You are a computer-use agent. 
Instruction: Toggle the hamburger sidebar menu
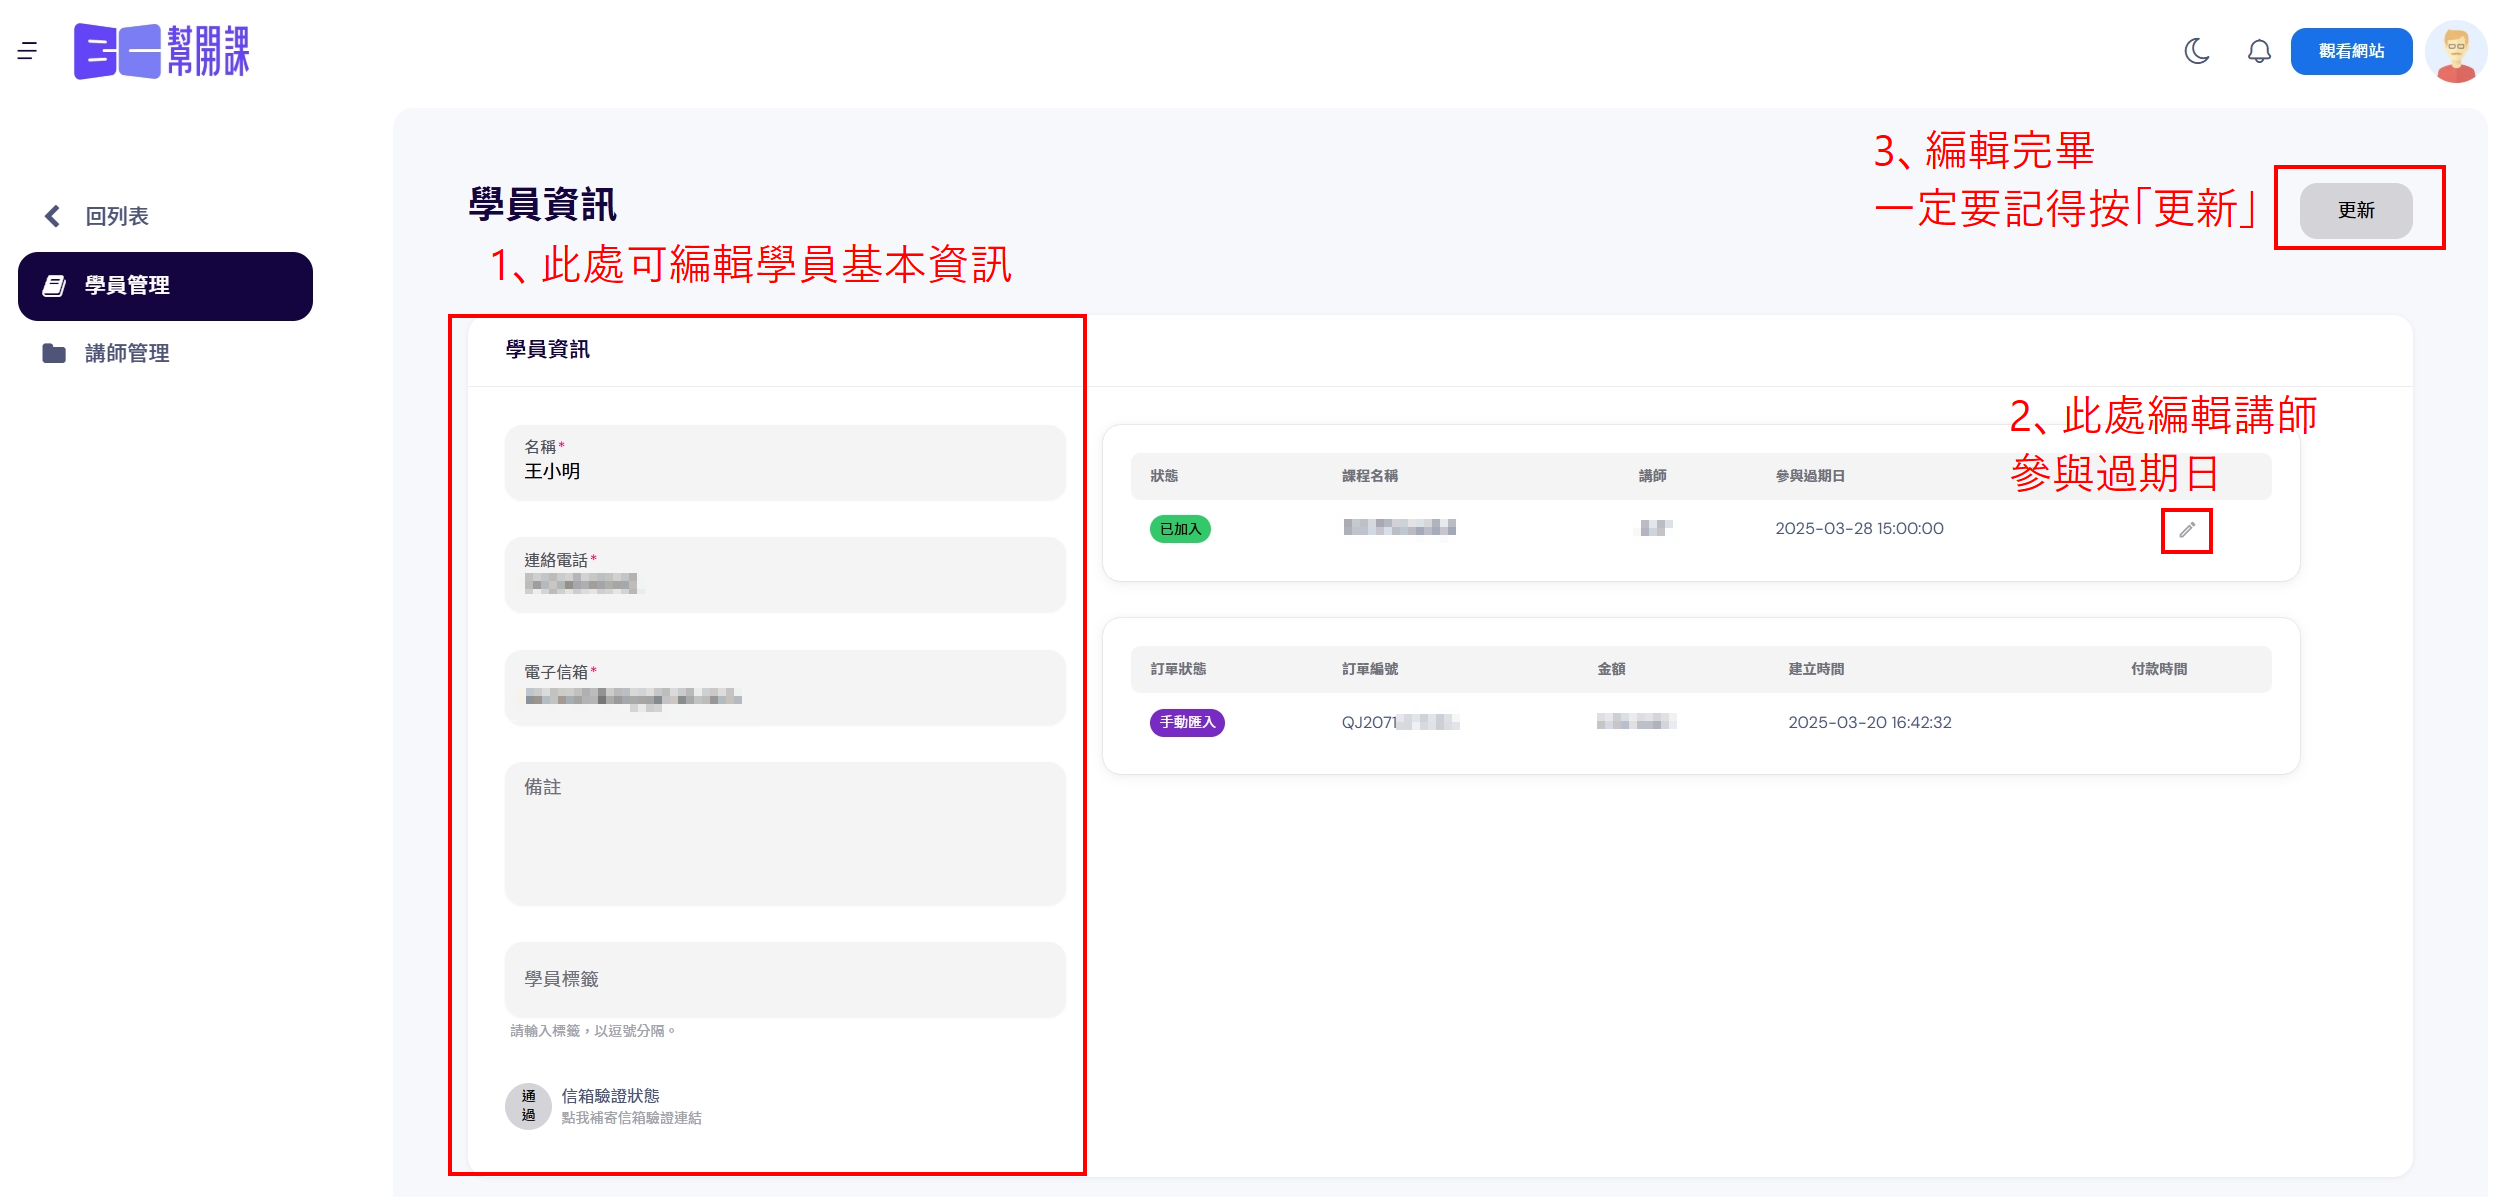(x=27, y=50)
